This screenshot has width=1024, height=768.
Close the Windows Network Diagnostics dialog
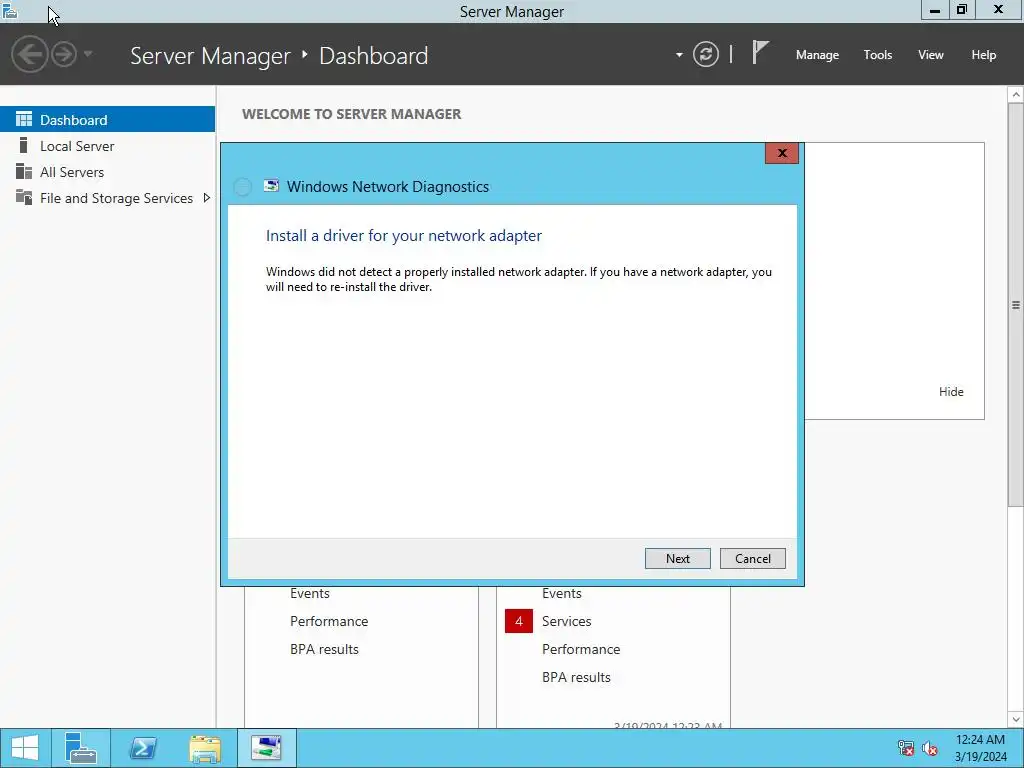click(x=782, y=153)
